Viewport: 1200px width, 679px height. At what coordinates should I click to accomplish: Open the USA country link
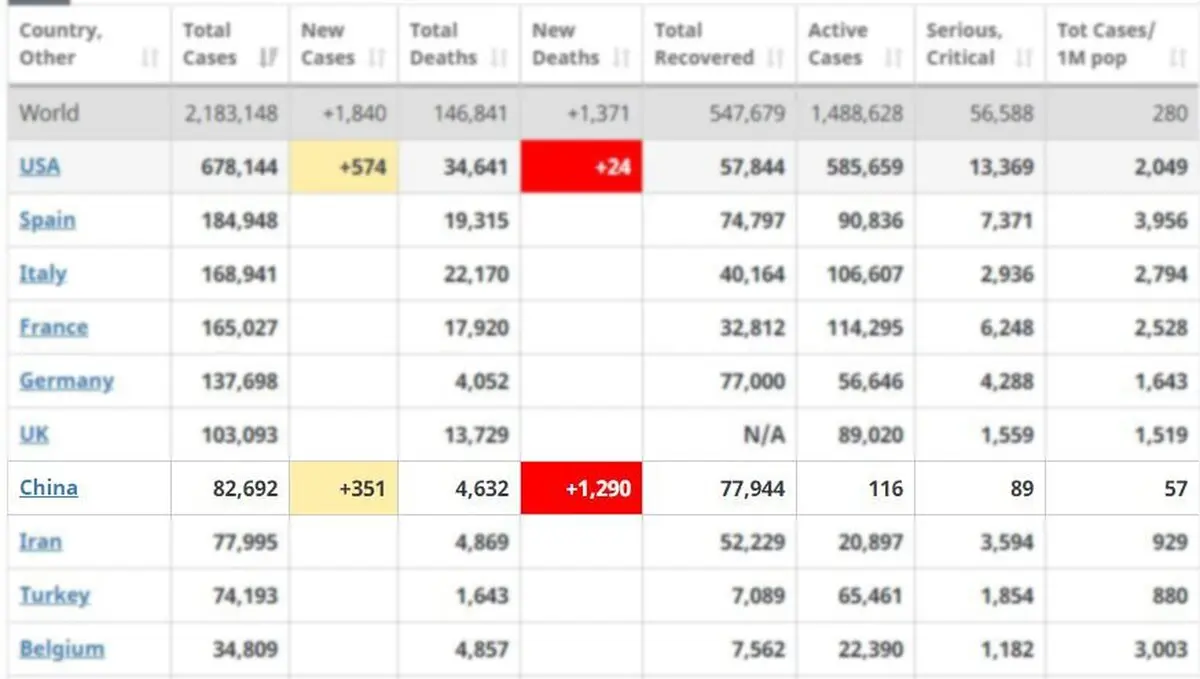tap(39, 166)
